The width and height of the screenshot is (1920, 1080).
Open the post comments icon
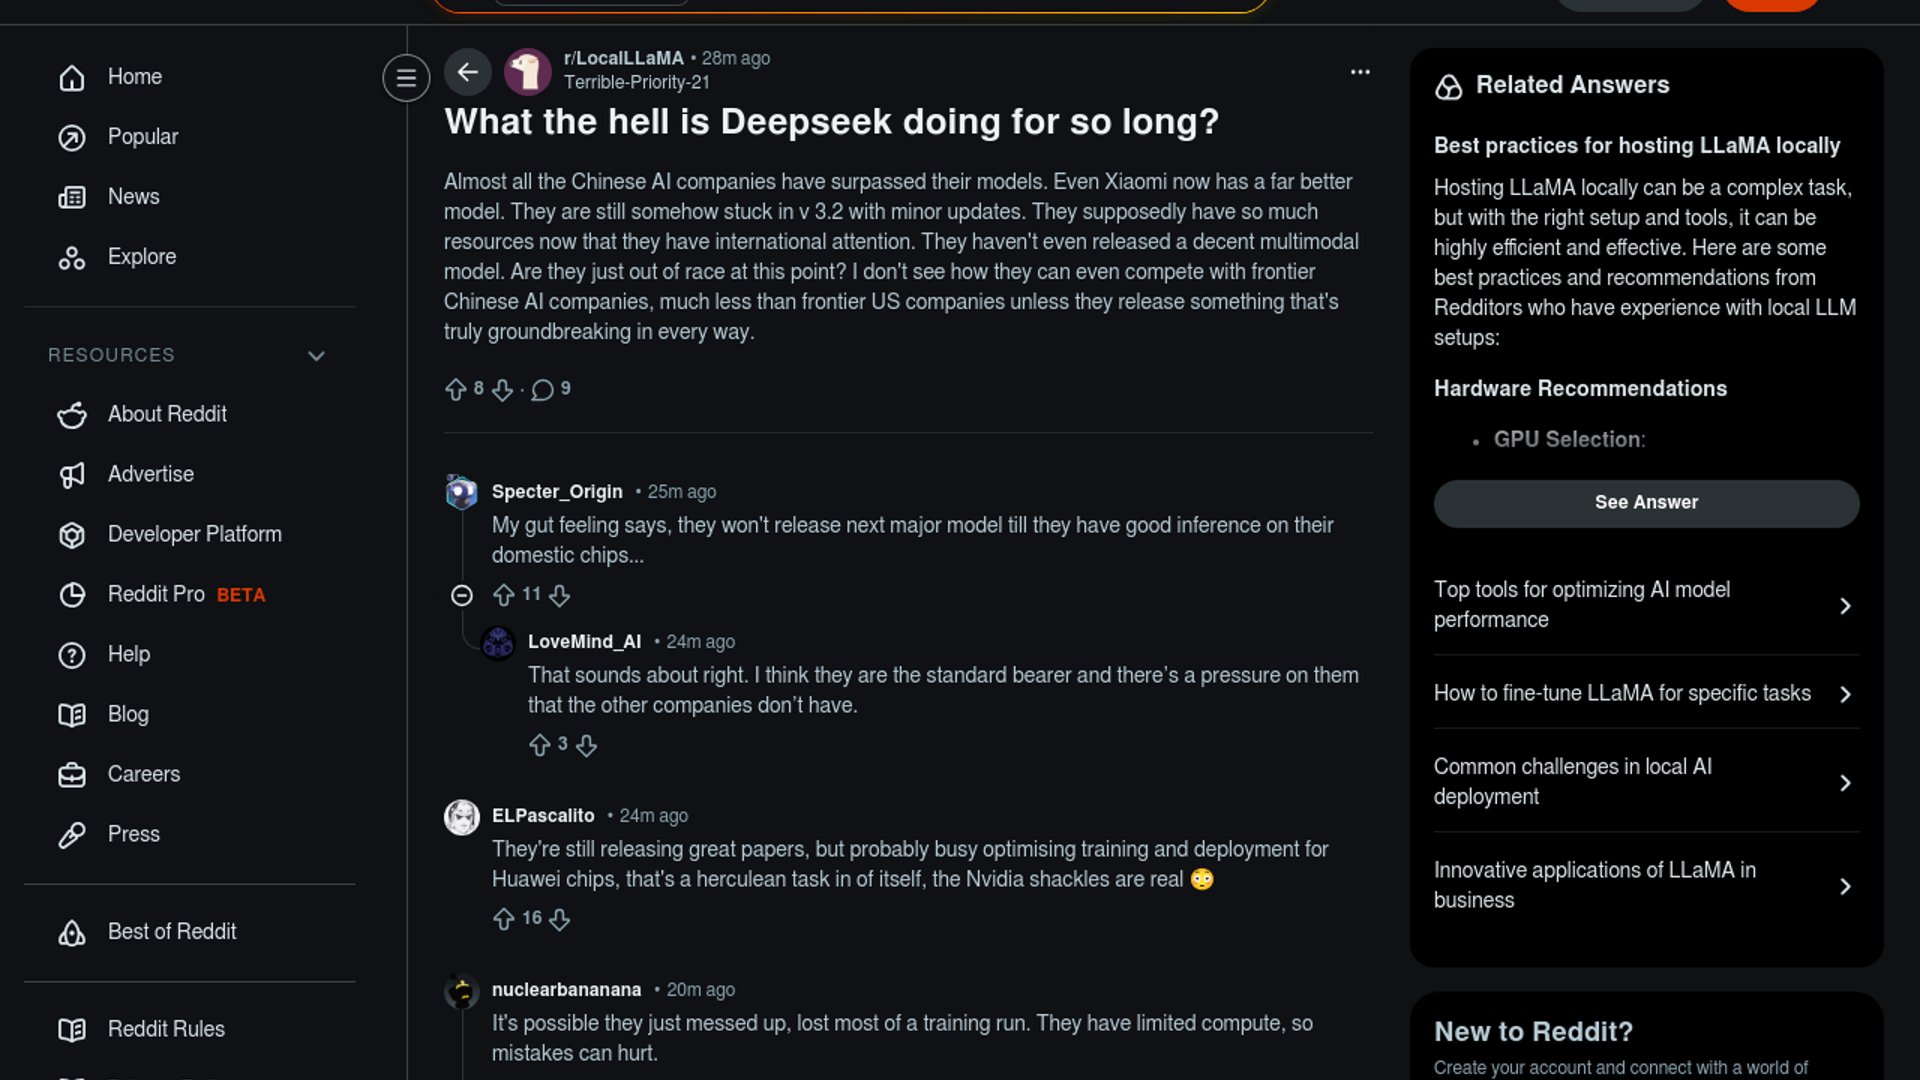click(542, 390)
